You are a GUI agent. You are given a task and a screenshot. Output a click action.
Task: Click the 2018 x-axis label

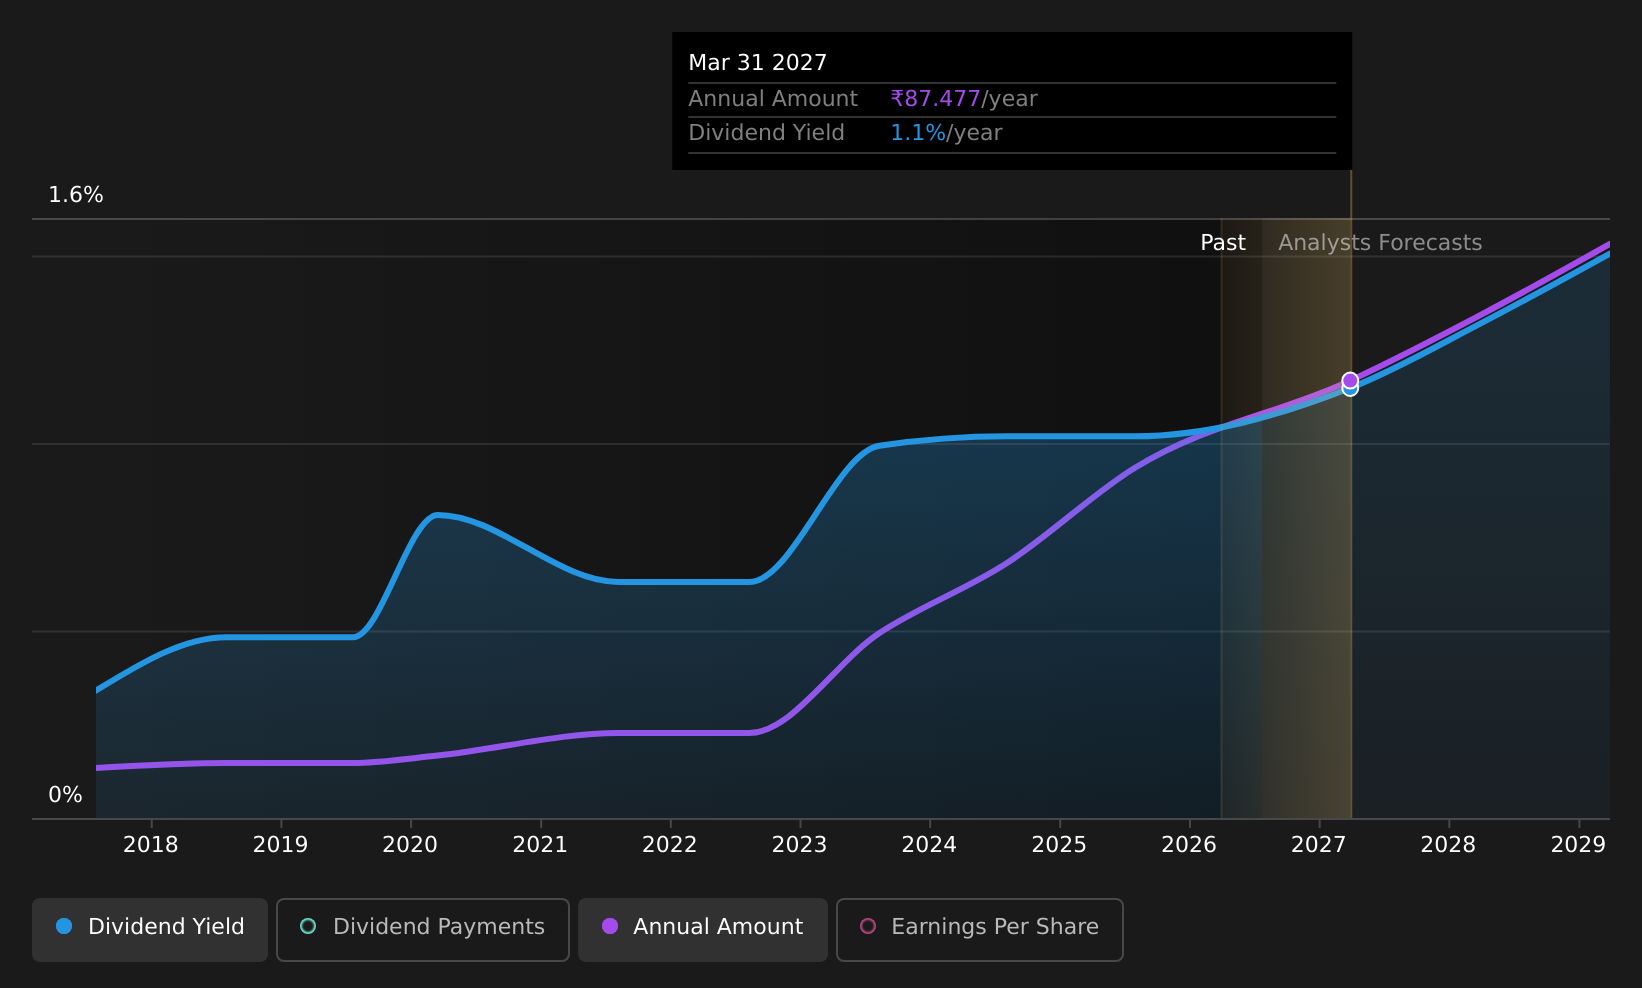[x=150, y=845]
